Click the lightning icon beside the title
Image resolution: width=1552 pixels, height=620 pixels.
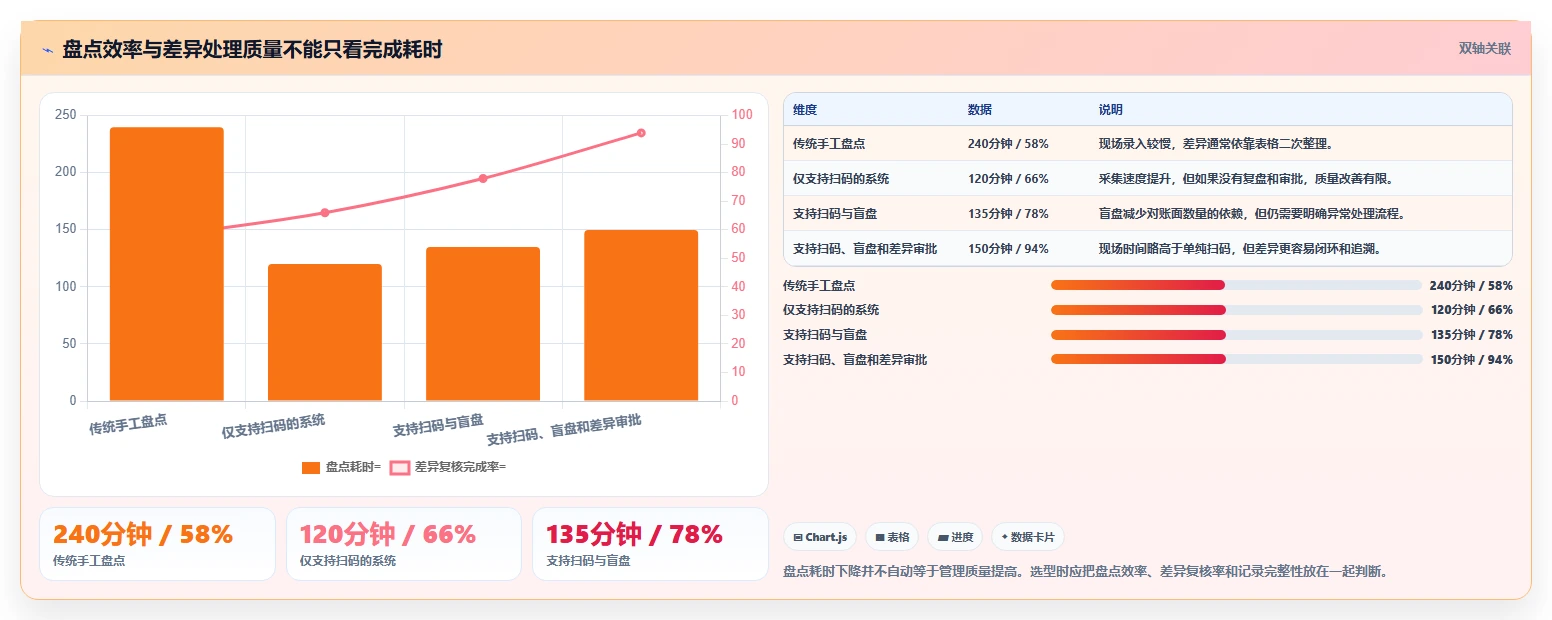pos(47,50)
